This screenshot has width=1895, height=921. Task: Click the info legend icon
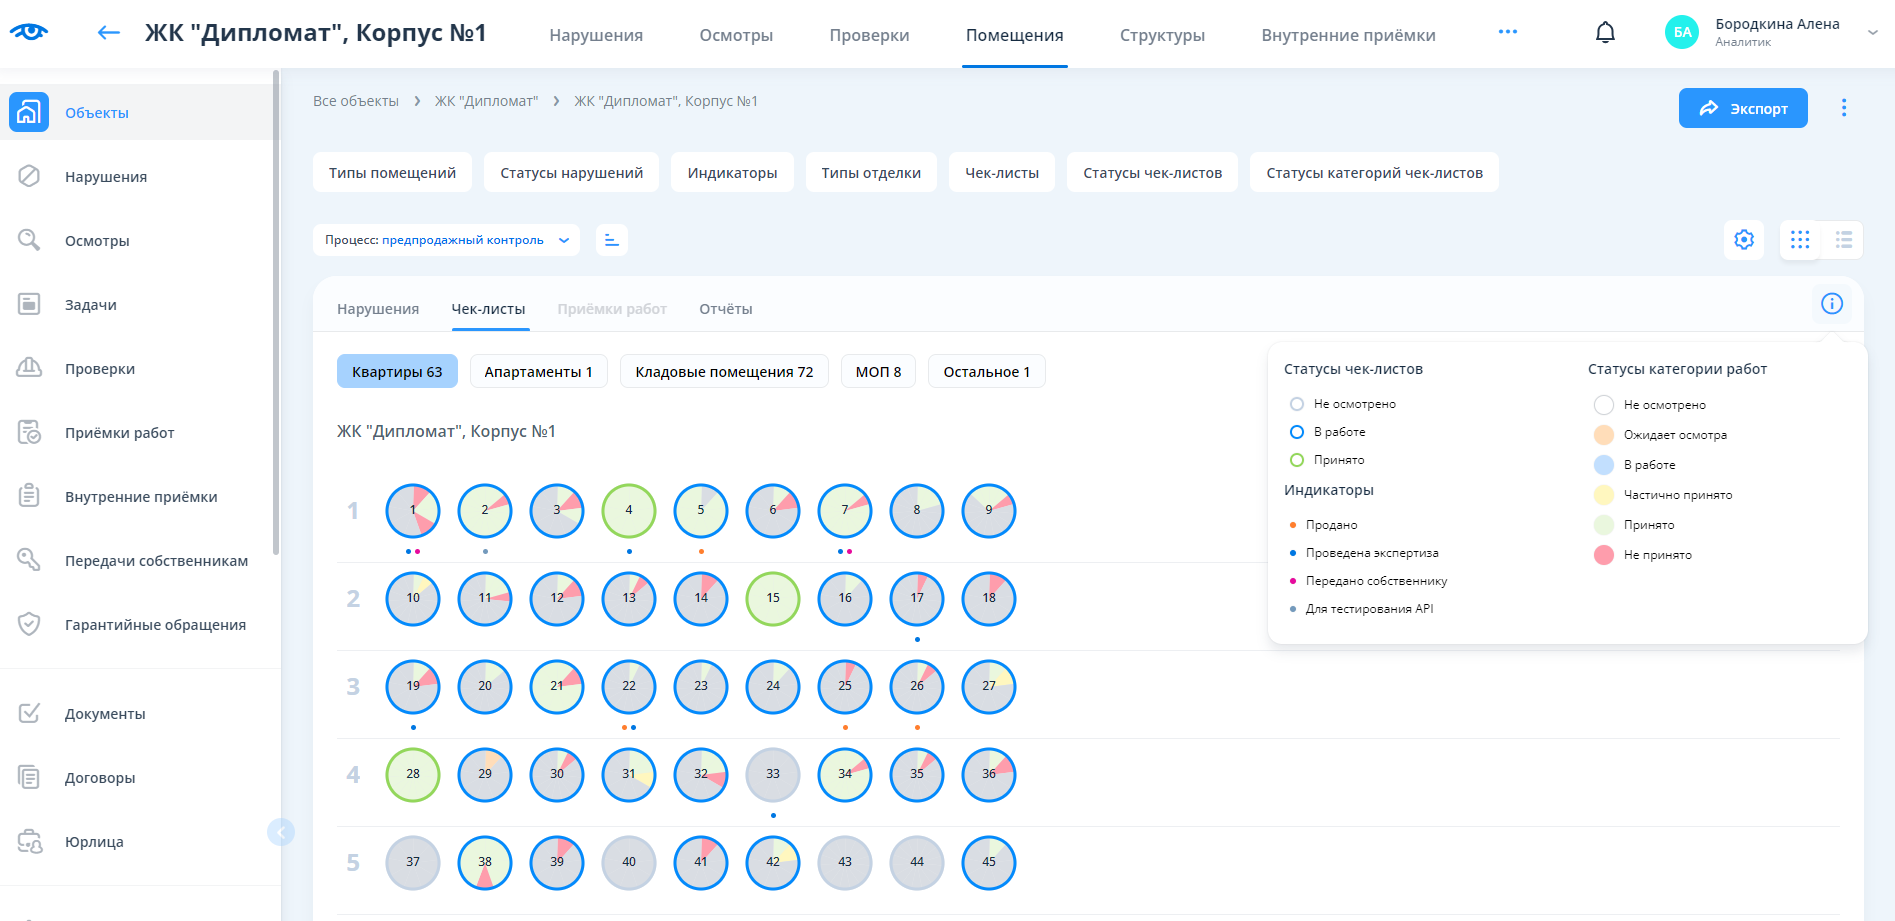[x=1832, y=304]
